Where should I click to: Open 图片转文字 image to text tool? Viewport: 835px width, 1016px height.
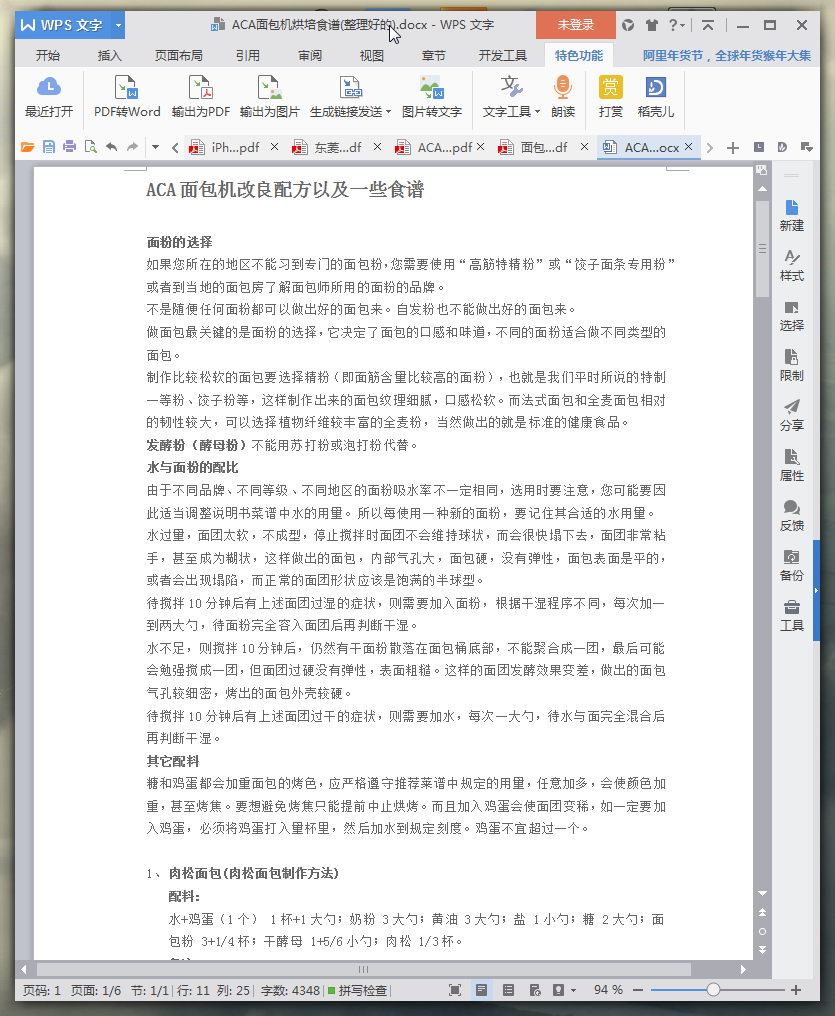(x=431, y=97)
